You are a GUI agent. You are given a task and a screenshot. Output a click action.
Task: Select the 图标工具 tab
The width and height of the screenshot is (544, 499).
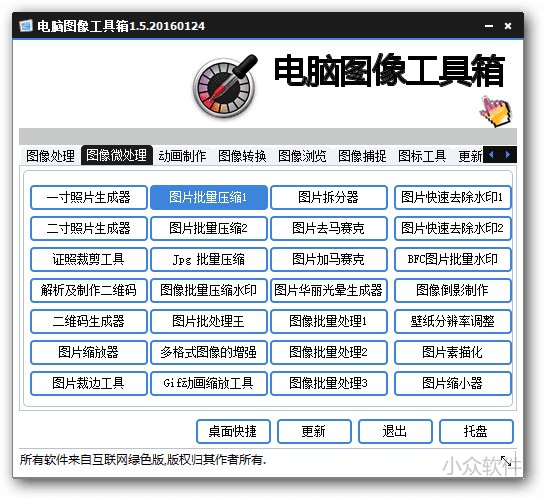click(422, 156)
